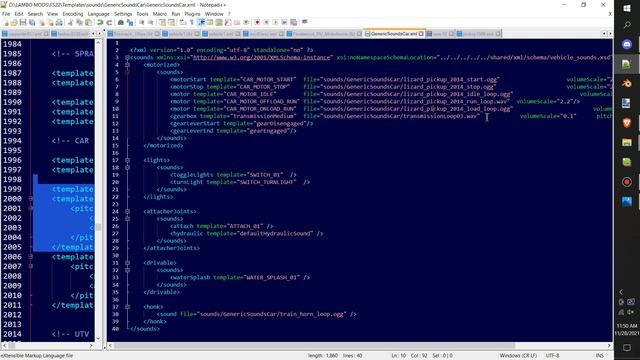The width and height of the screenshot is (640, 360).
Task: Create a new document from toolbar
Action: (x=5, y=22)
